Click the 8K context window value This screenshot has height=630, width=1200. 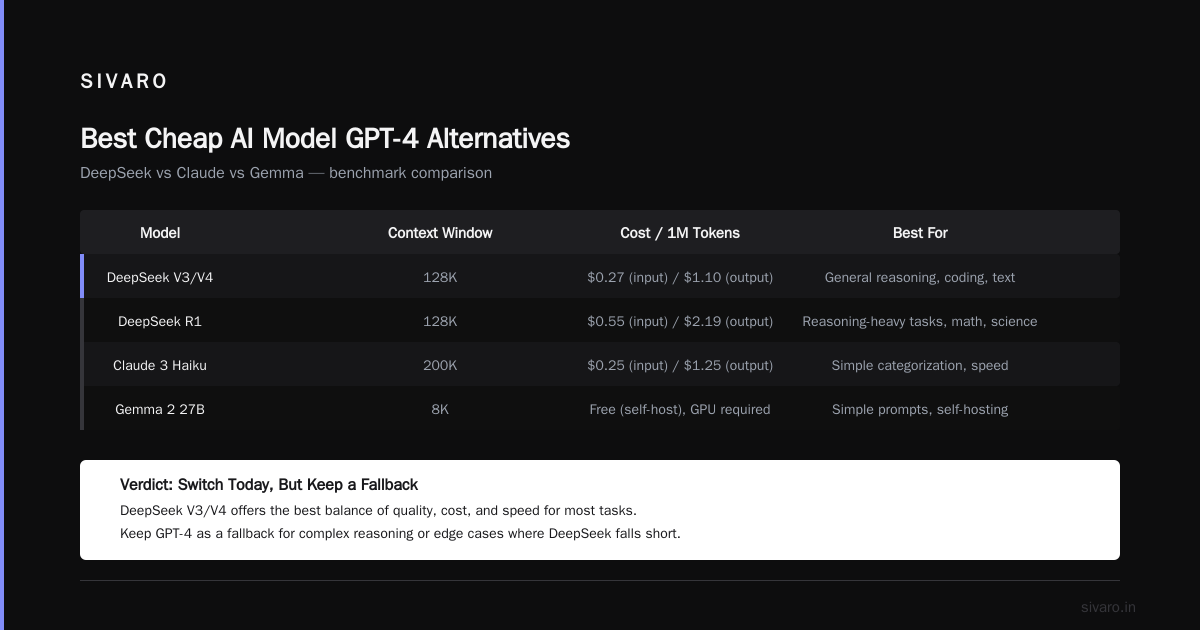[x=440, y=409]
